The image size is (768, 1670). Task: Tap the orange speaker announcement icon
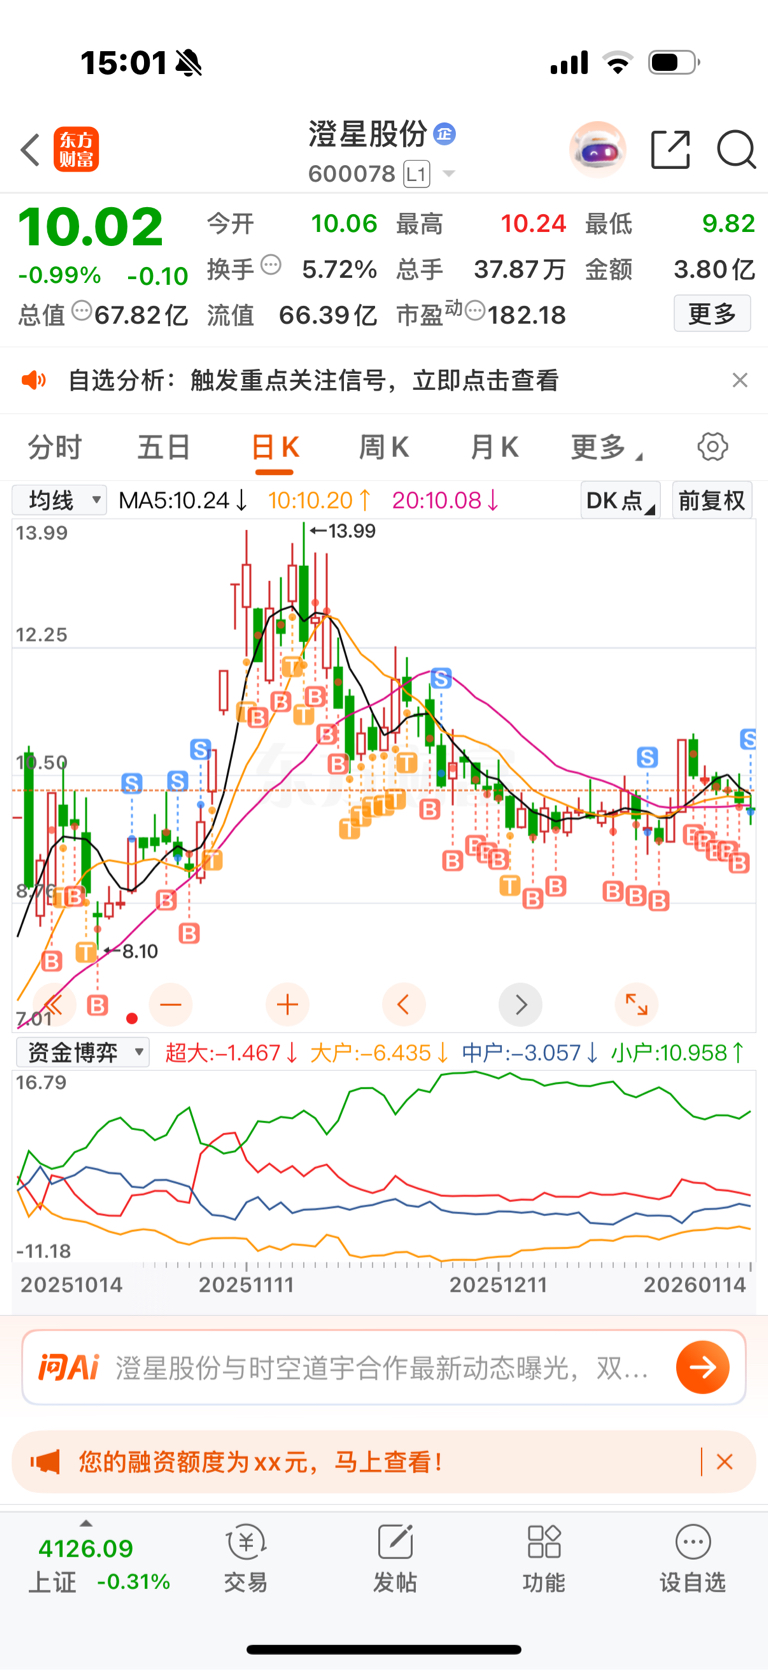pos(34,380)
